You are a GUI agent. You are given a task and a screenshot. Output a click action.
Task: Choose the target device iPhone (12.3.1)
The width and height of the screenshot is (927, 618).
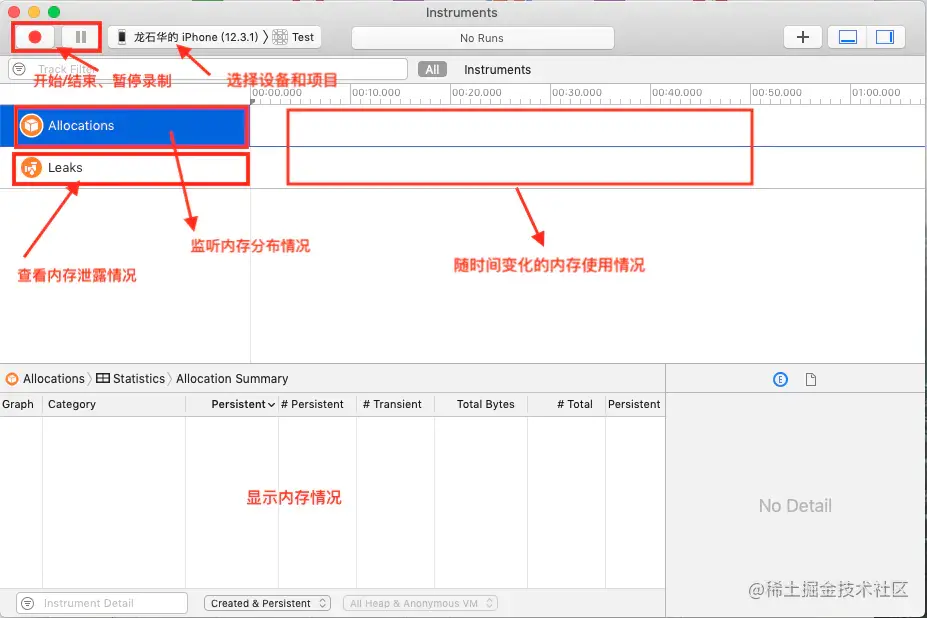pyautogui.click(x=189, y=37)
